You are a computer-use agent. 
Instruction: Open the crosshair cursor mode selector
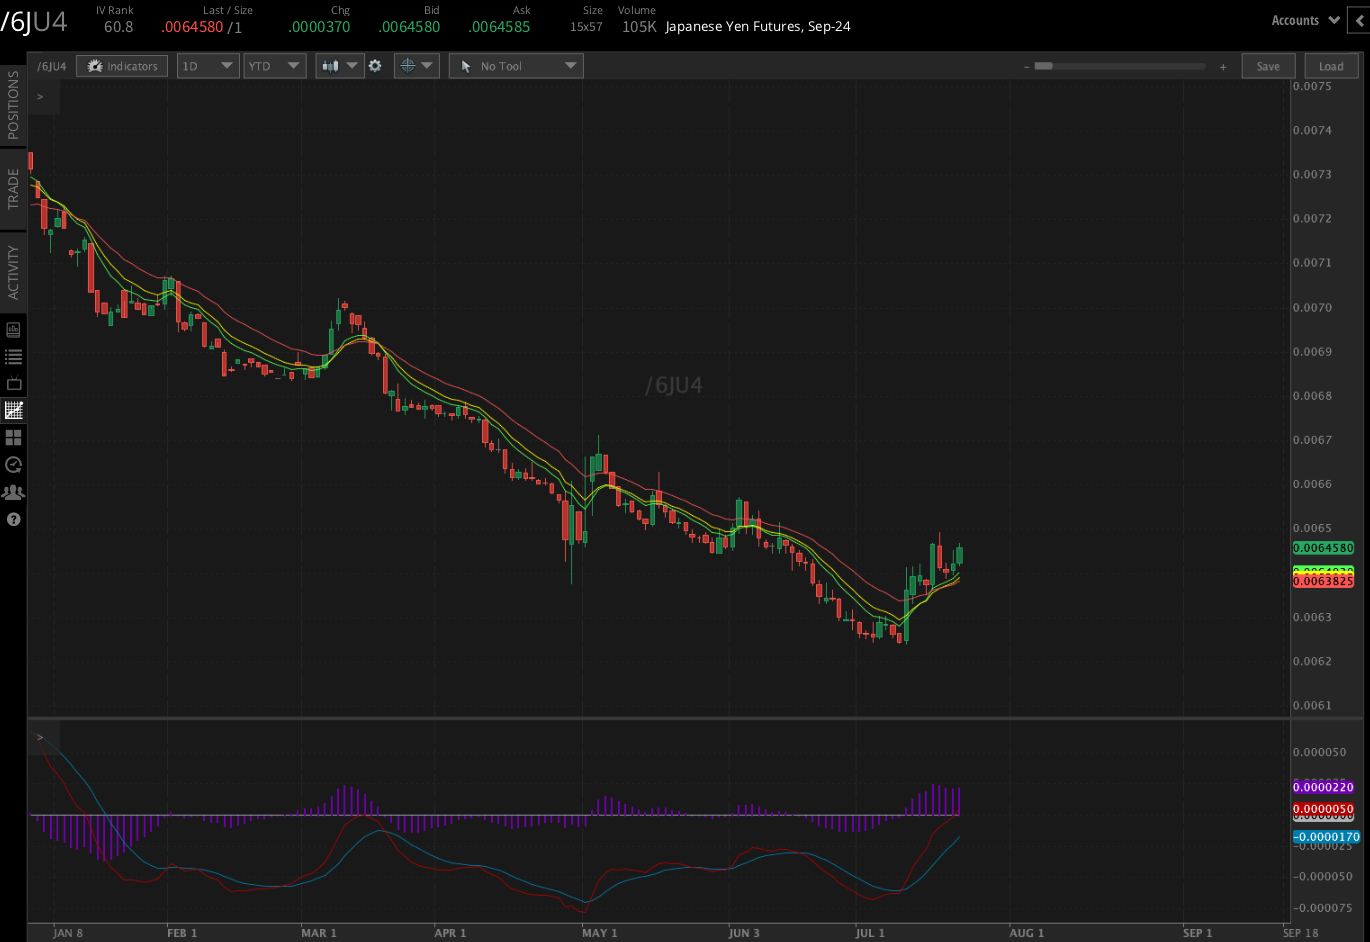[x=416, y=66]
